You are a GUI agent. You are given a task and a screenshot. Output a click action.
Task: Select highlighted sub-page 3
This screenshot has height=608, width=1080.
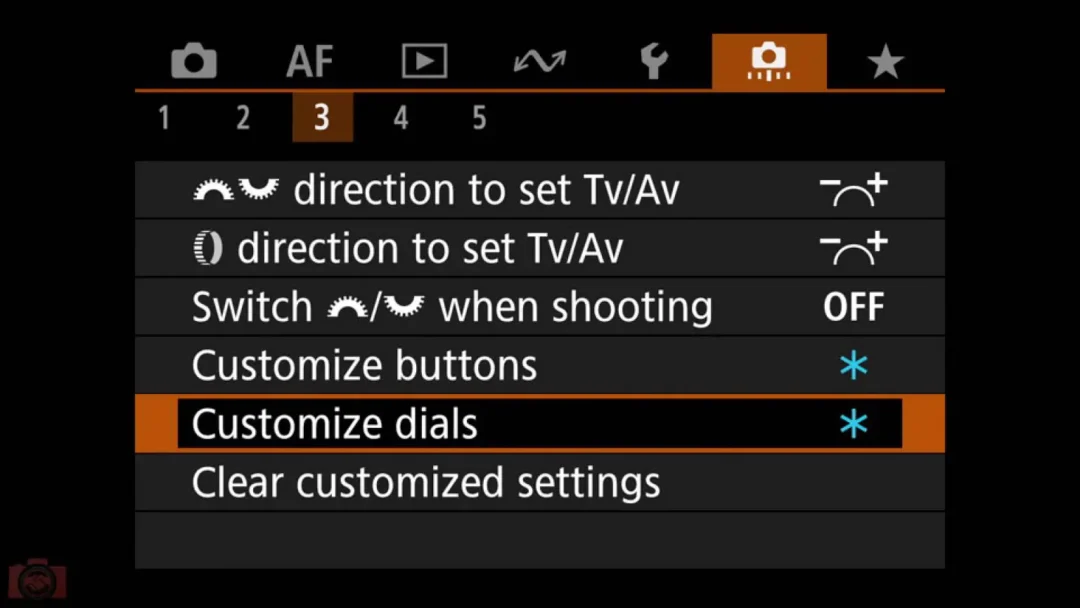322,118
